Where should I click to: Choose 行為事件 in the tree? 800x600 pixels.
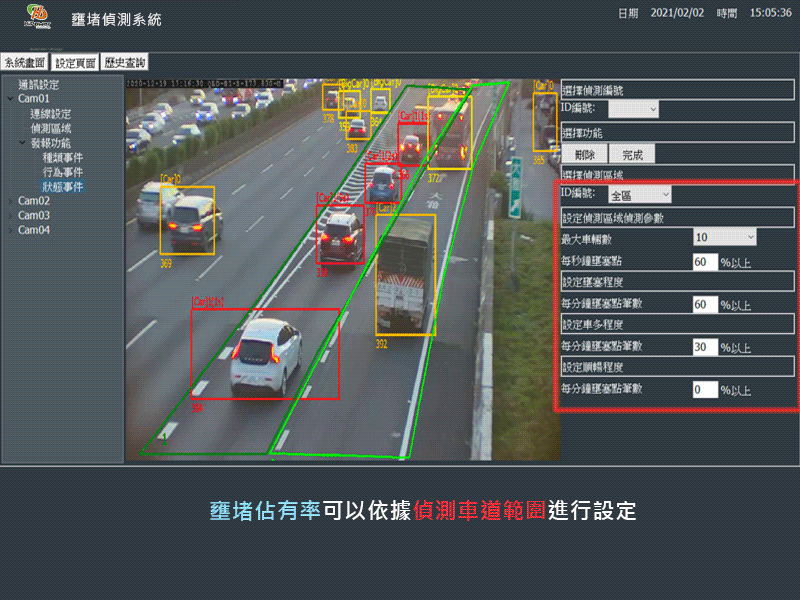pyautogui.click(x=62, y=172)
